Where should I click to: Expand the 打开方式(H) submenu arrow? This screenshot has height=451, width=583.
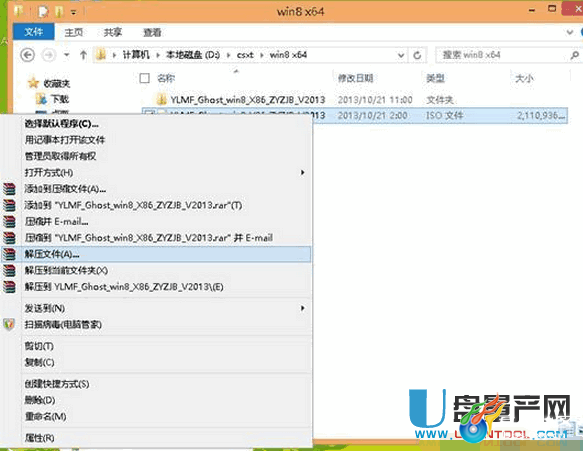[x=303, y=173]
